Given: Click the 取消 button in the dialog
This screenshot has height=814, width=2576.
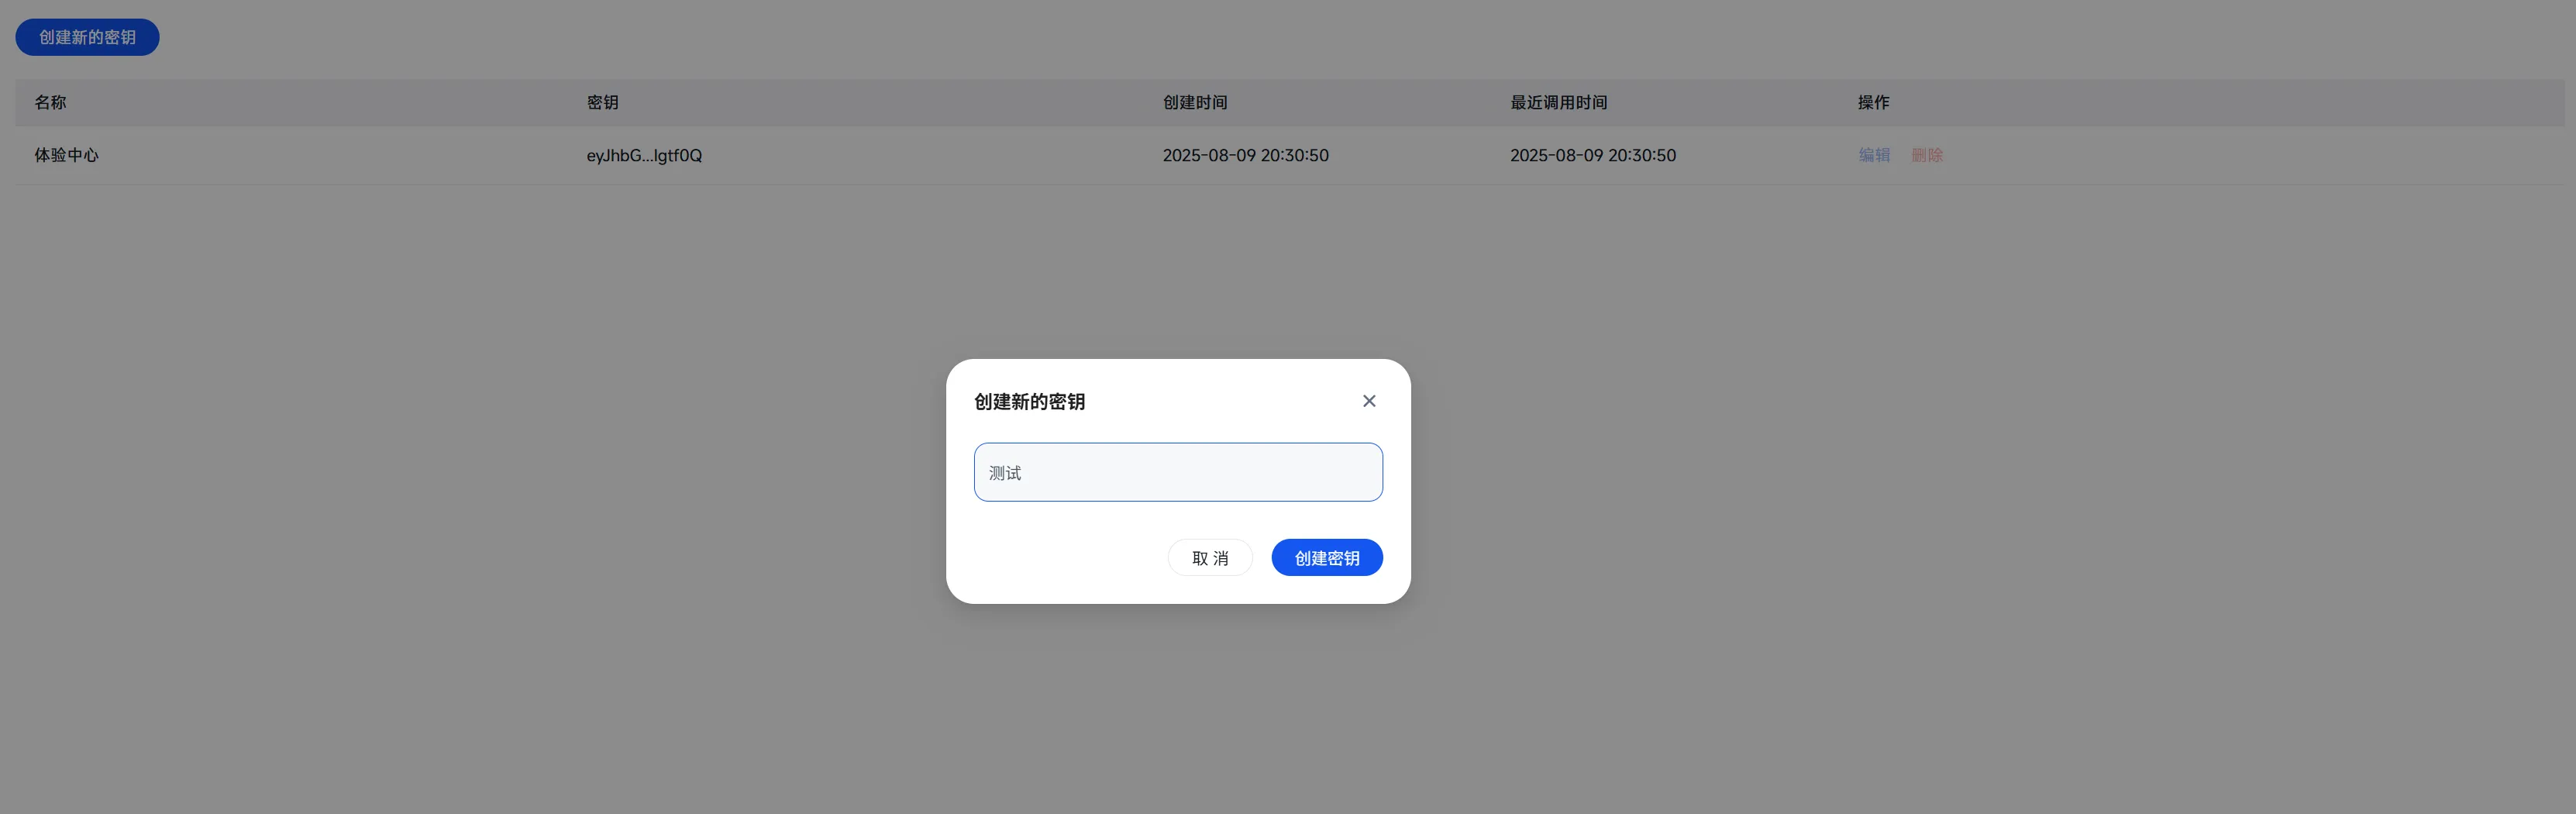Looking at the screenshot, I should [x=1210, y=557].
